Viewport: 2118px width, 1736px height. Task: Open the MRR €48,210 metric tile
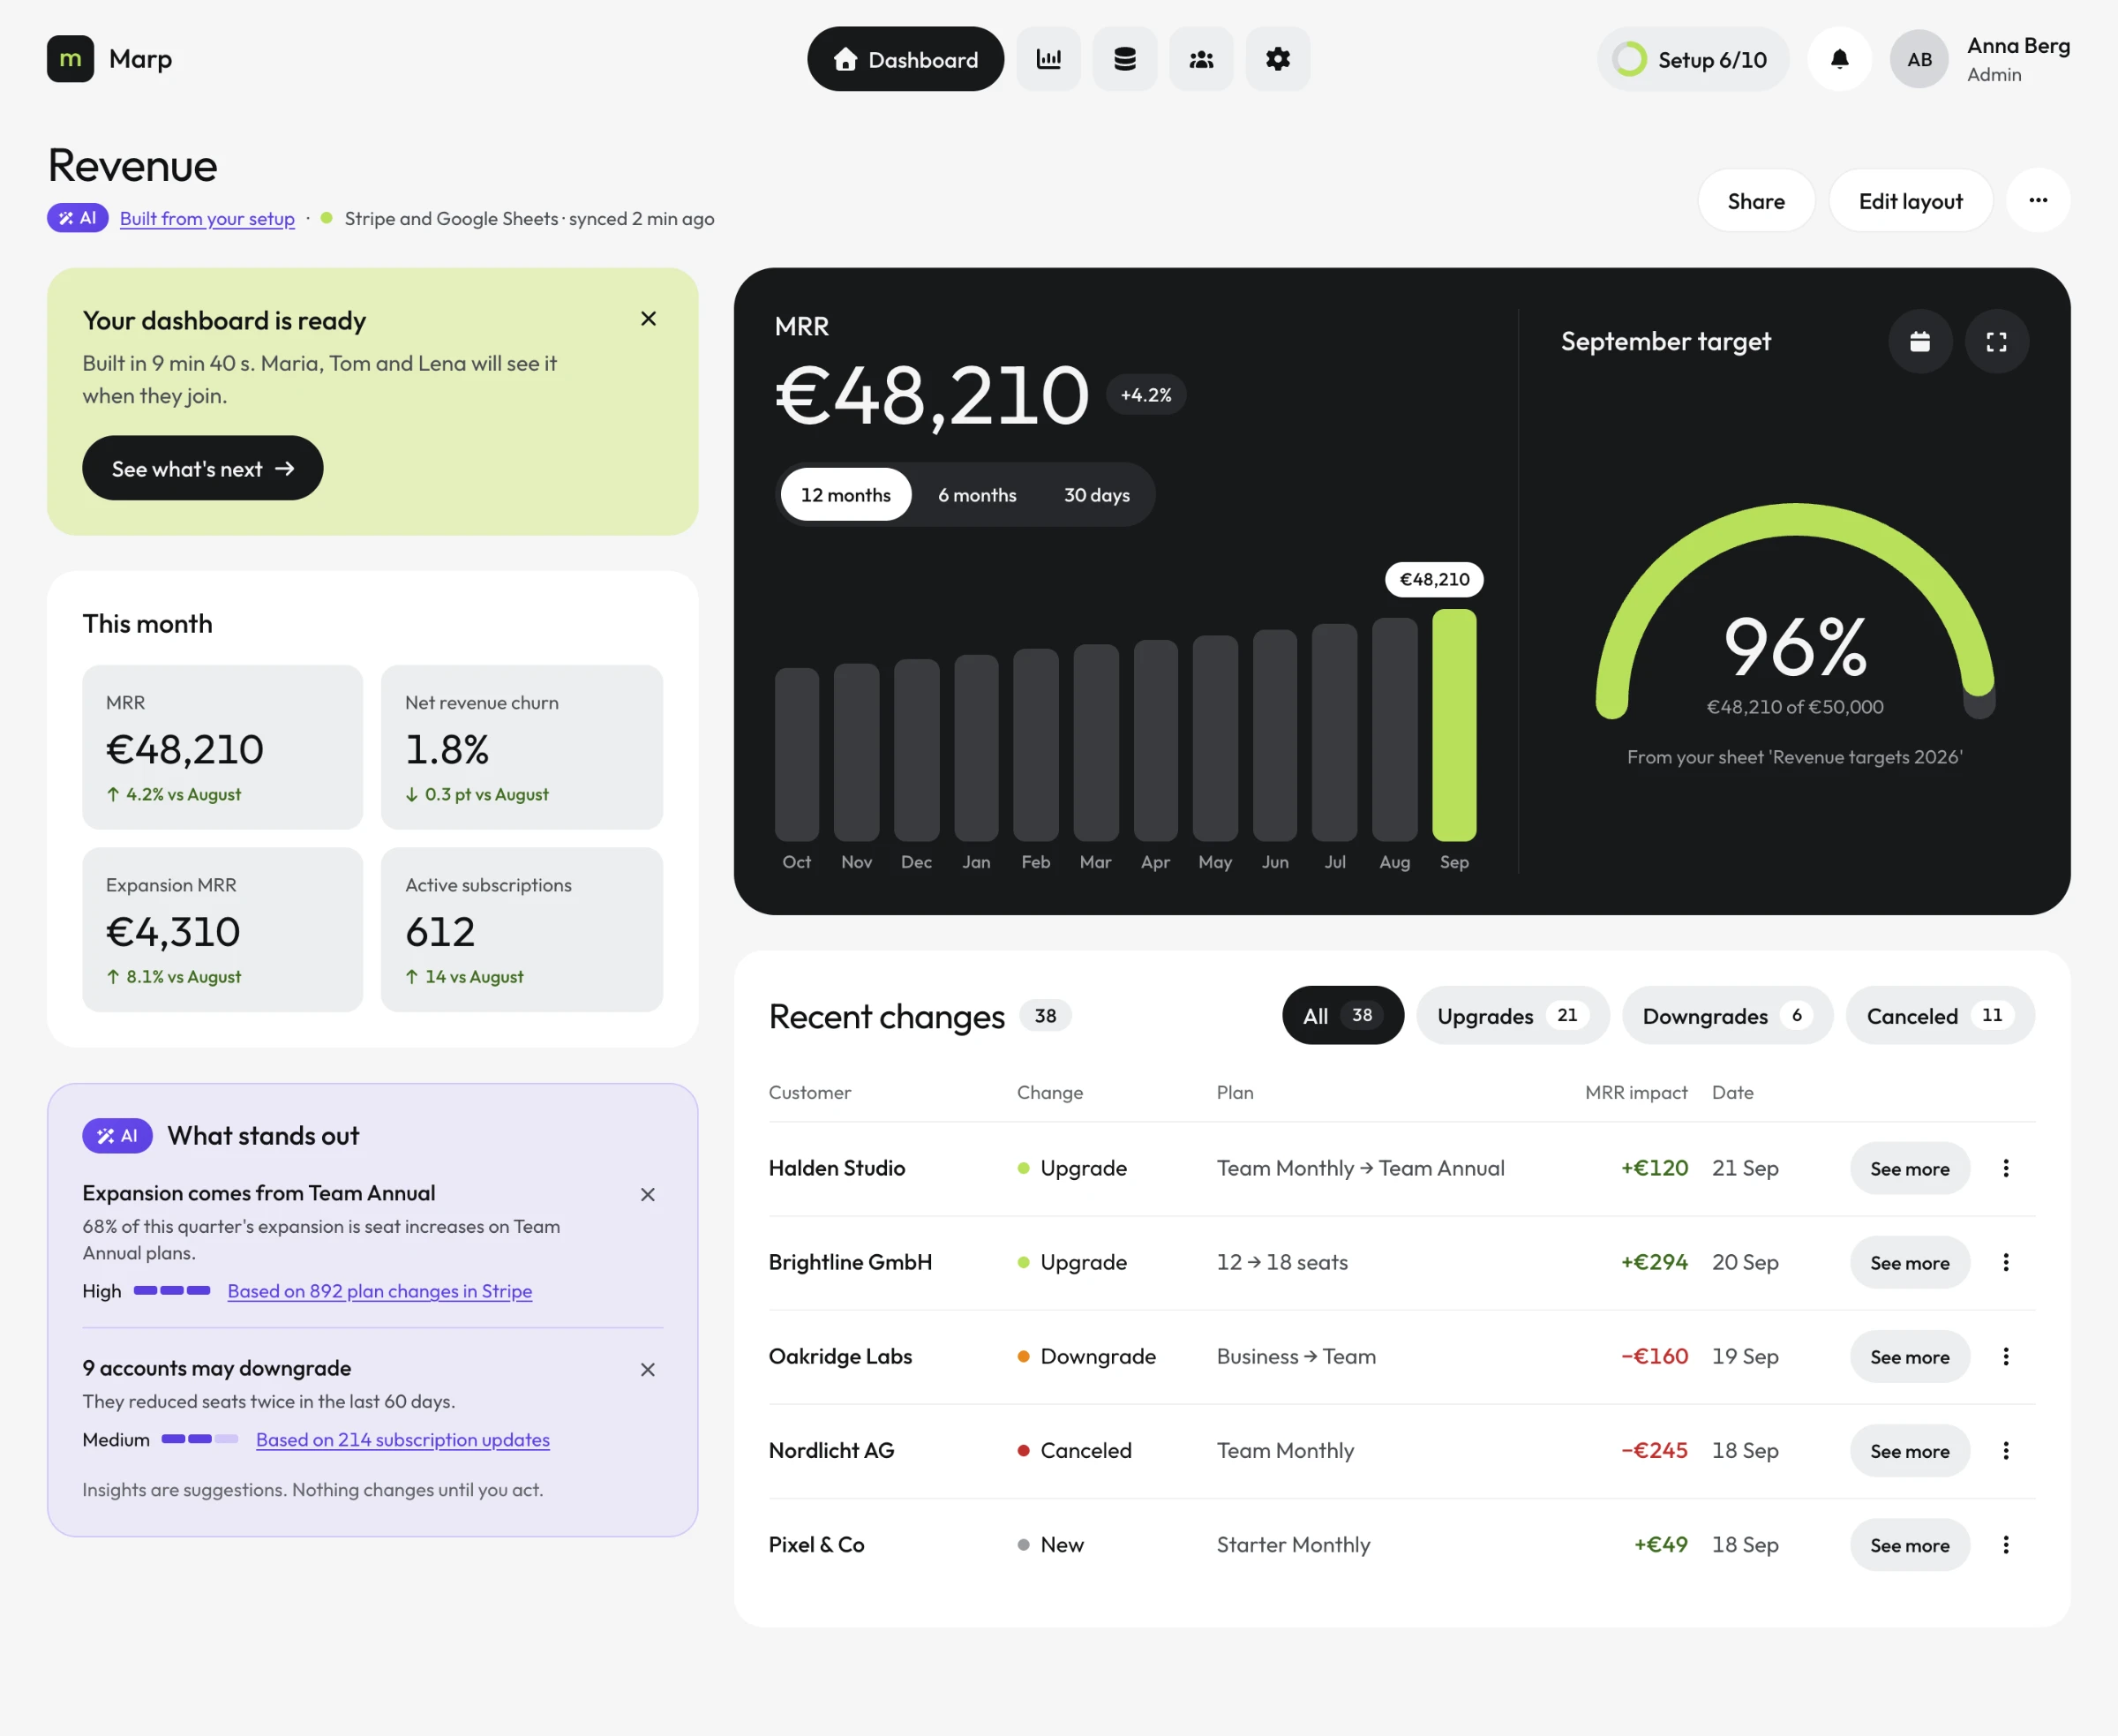222,747
